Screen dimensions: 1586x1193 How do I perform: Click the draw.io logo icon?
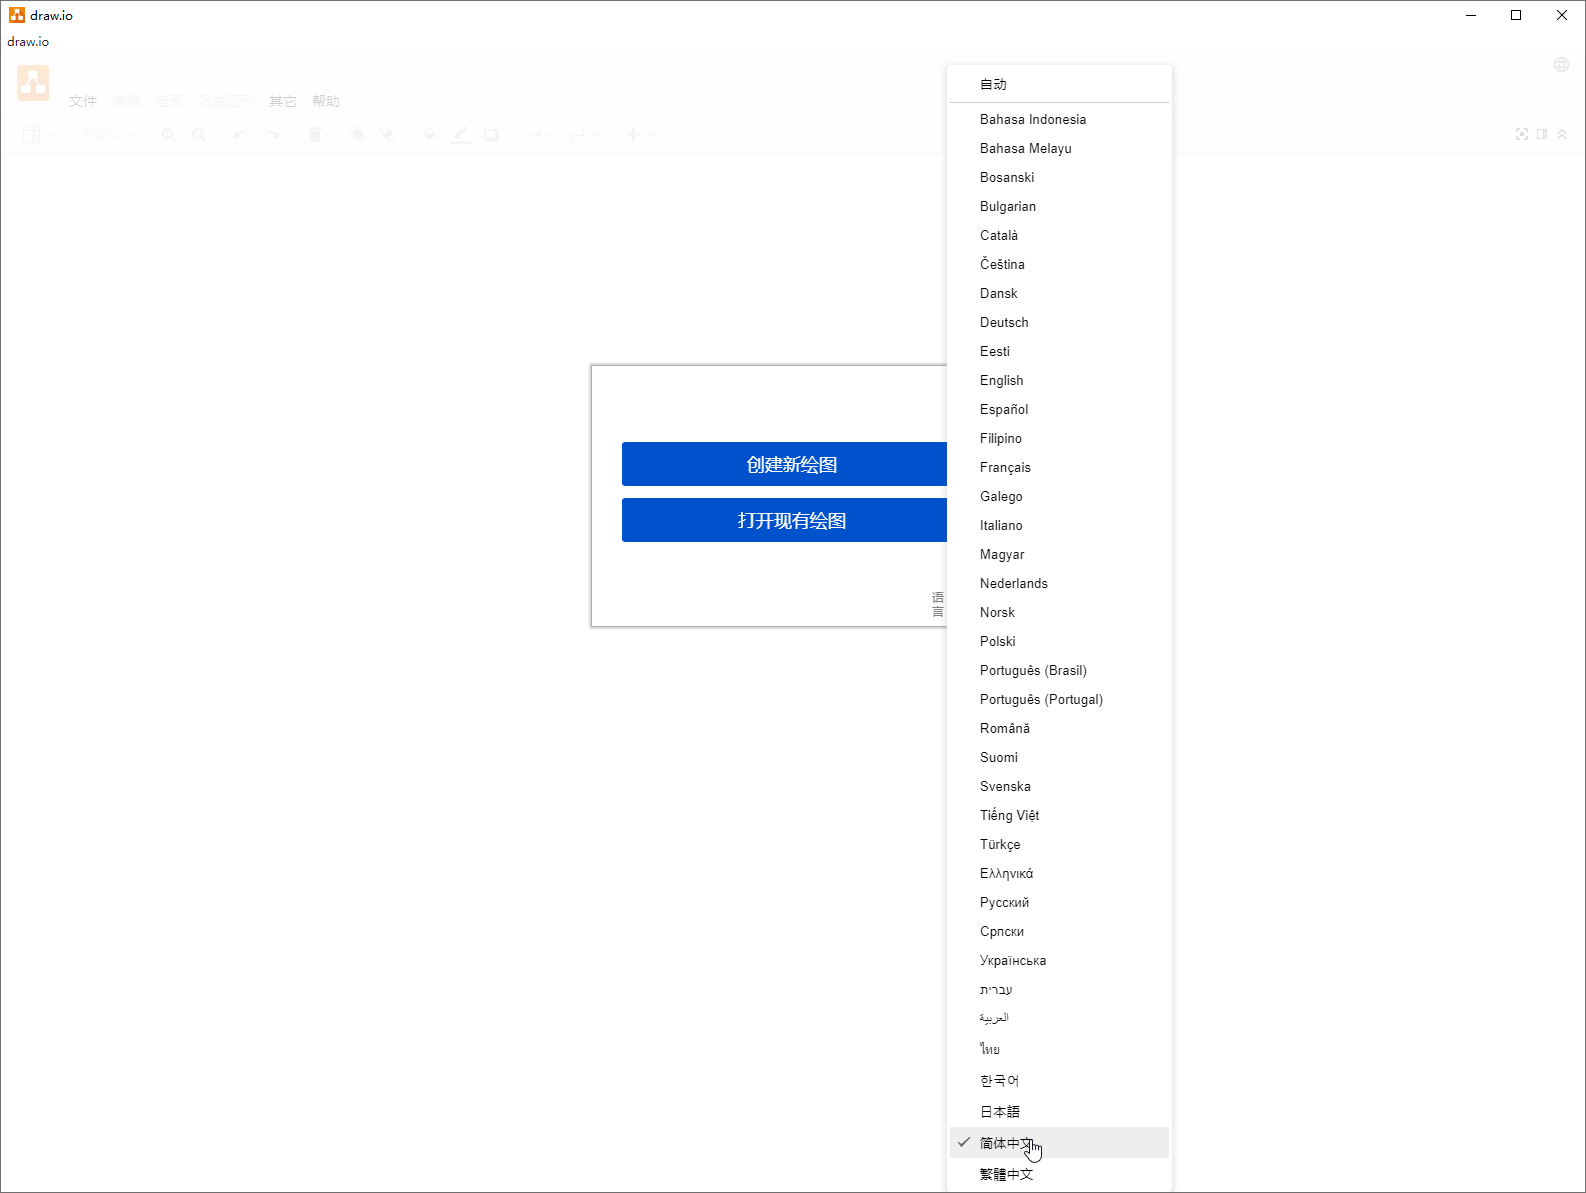(x=33, y=83)
